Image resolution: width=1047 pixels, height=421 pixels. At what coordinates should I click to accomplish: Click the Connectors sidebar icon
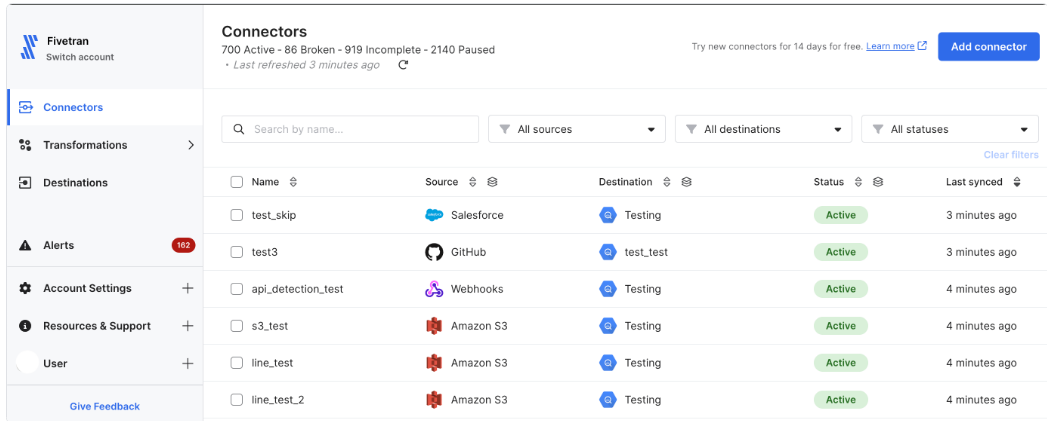point(25,107)
